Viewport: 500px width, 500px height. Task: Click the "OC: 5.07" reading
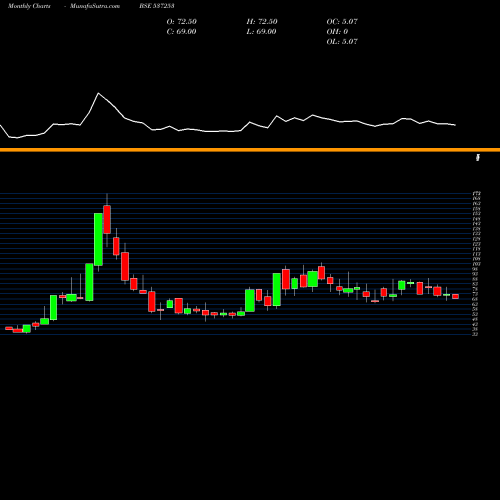click(x=342, y=21)
